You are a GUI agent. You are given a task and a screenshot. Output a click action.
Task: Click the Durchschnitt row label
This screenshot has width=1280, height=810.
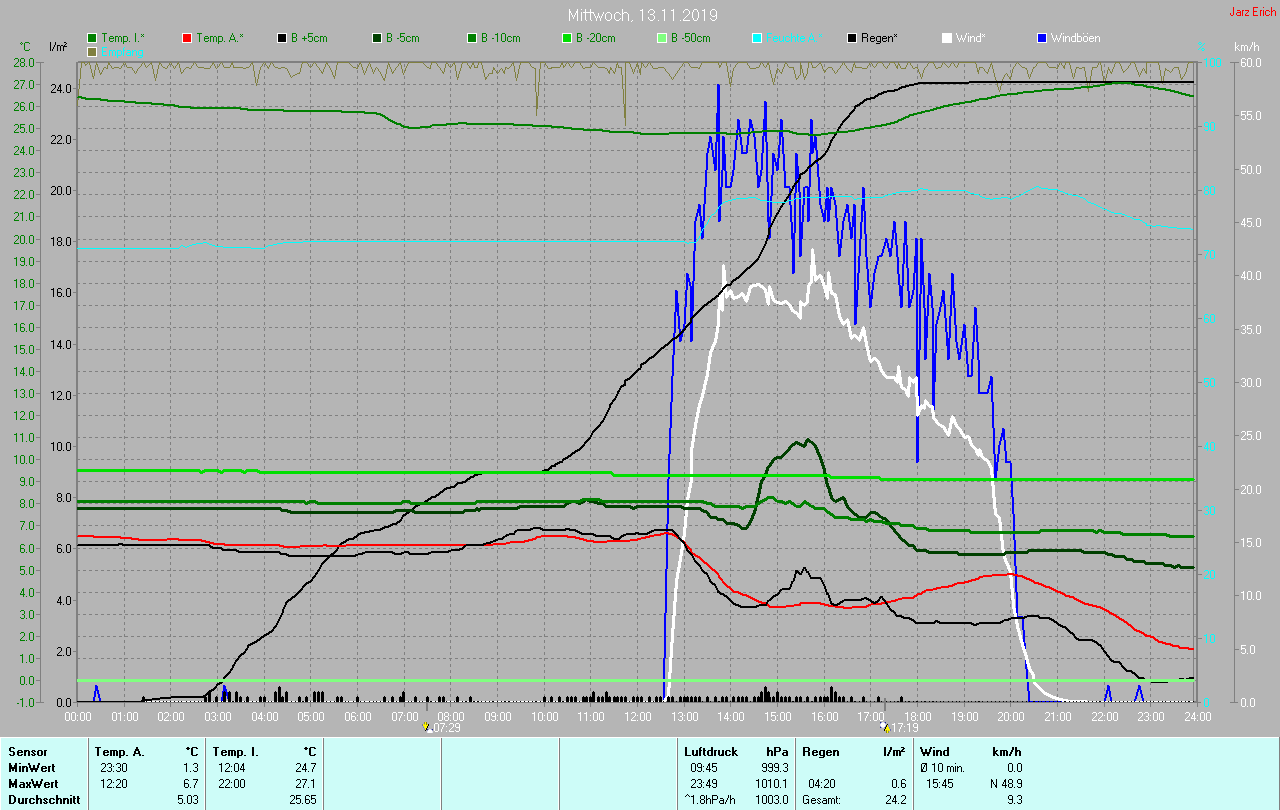click(x=44, y=799)
